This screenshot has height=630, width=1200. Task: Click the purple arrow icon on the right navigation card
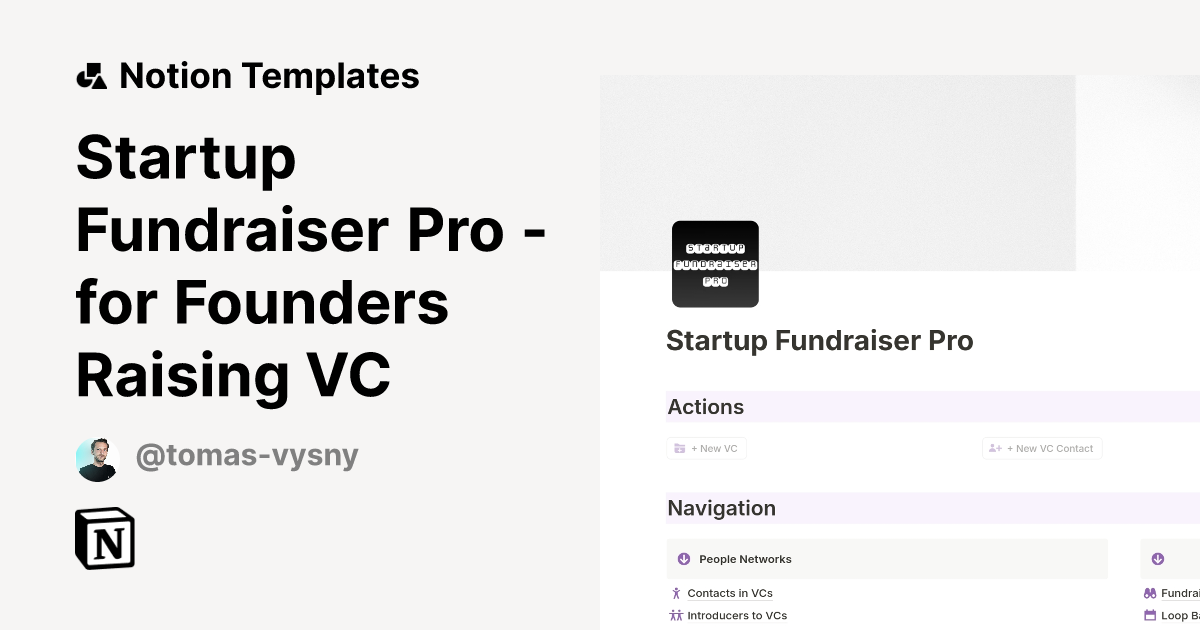(1157, 559)
